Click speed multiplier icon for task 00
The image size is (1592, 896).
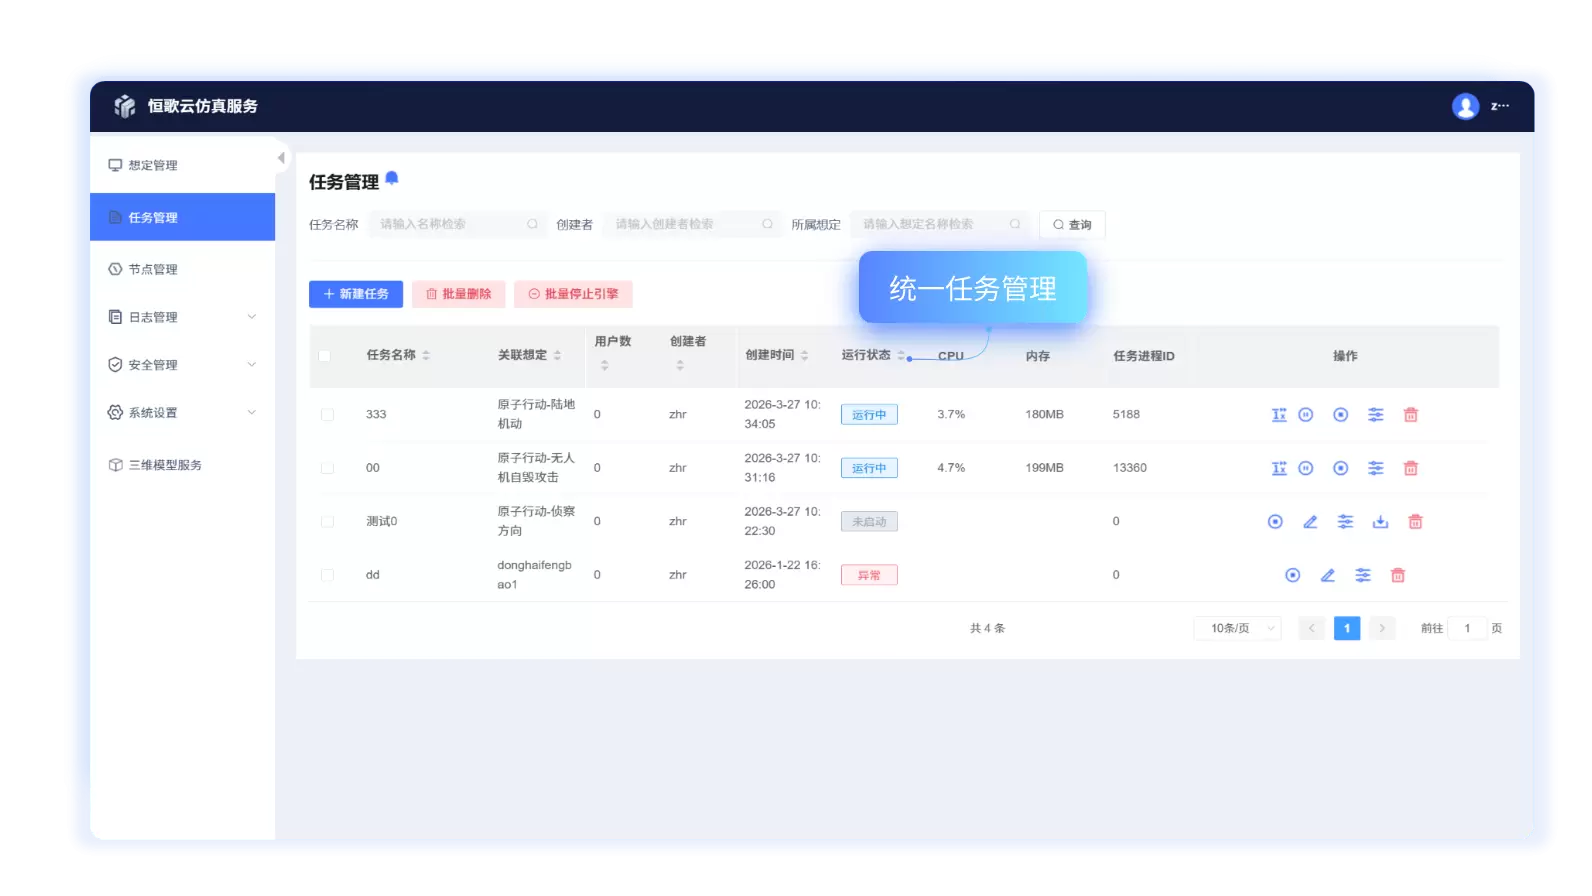coord(1279,468)
